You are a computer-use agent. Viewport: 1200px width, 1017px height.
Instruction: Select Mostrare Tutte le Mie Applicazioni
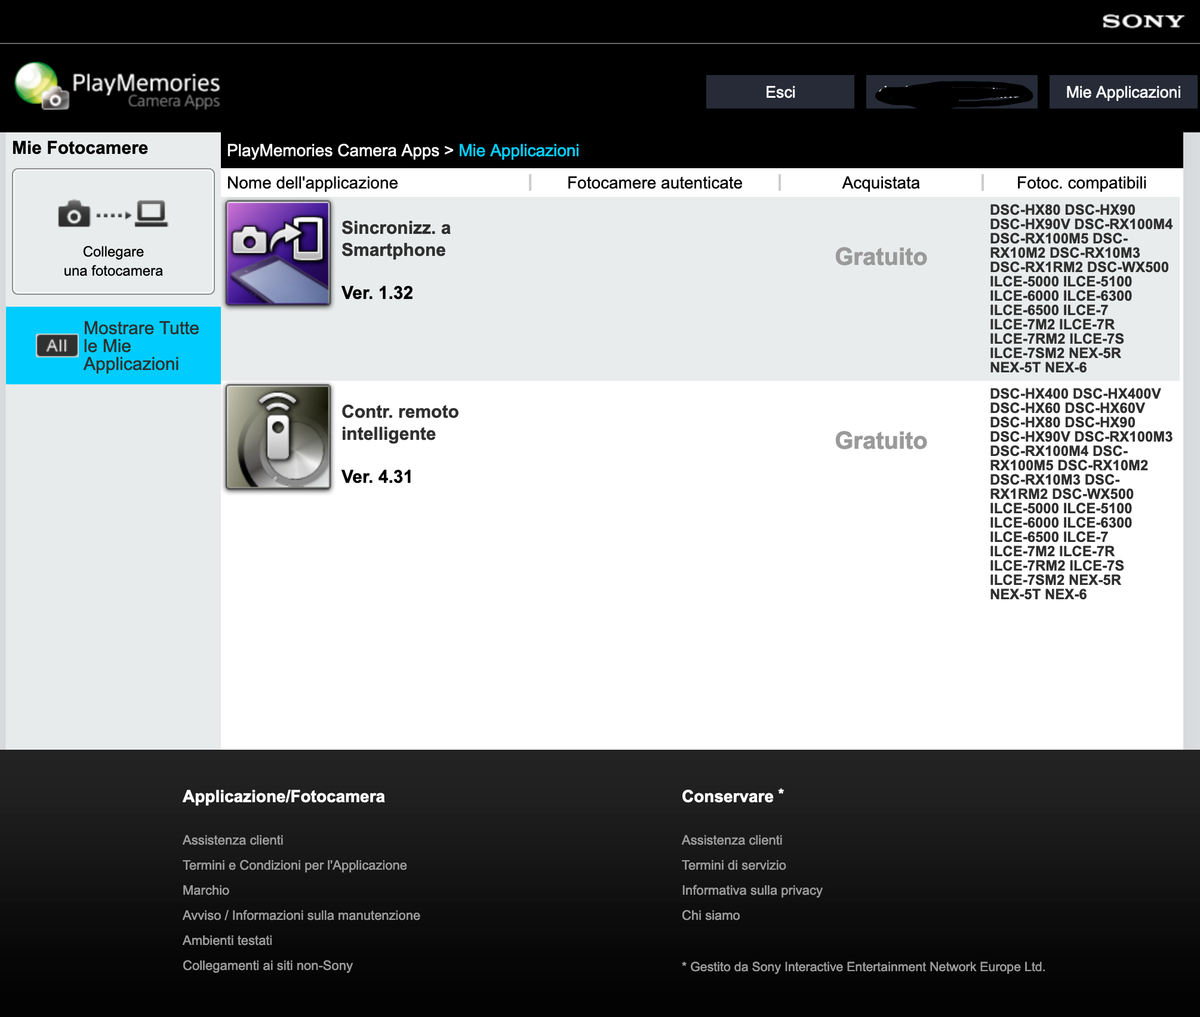click(x=141, y=346)
